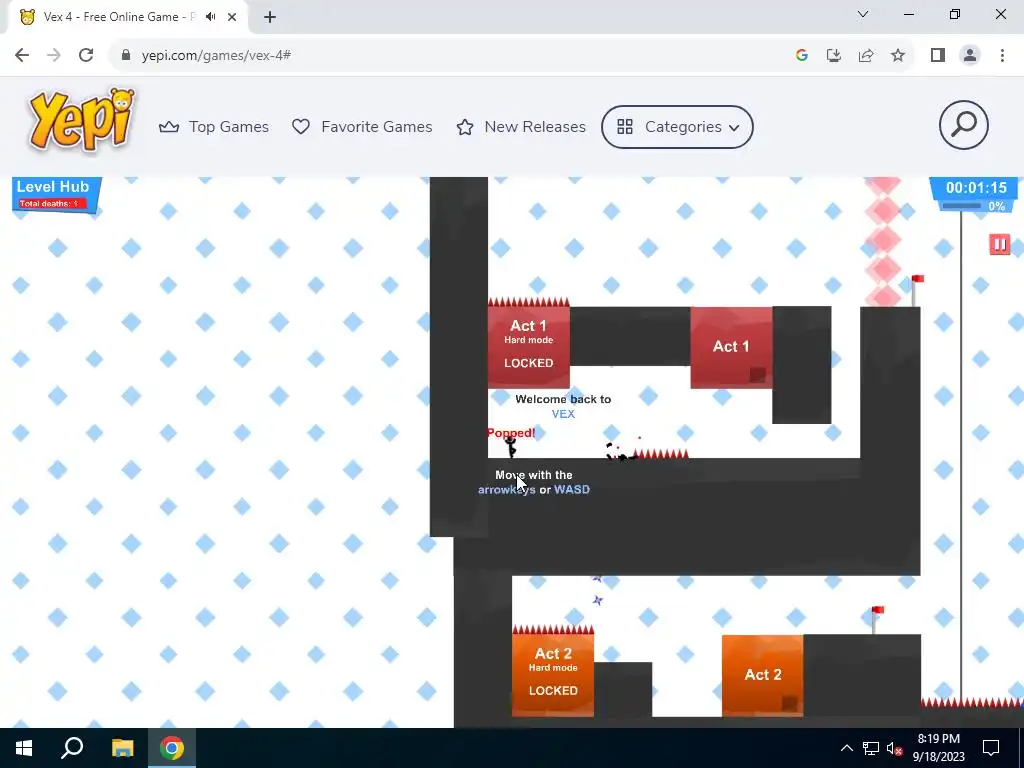Click the WASD hint text
1024x768 pixels.
click(571, 489)
